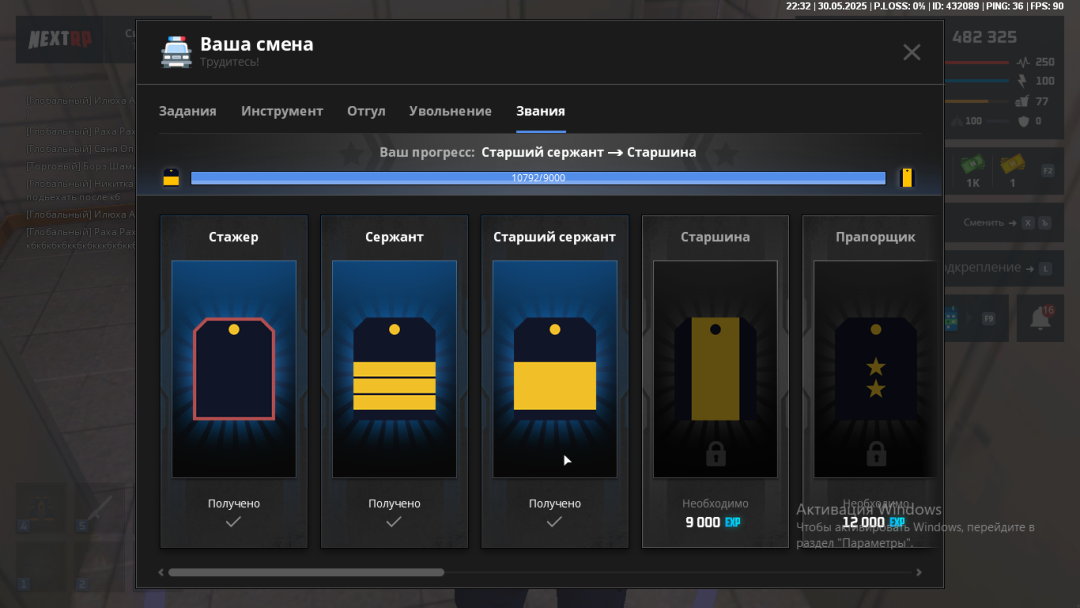
Task: Switch to the Инструмент tab
Action: point(282,111)
